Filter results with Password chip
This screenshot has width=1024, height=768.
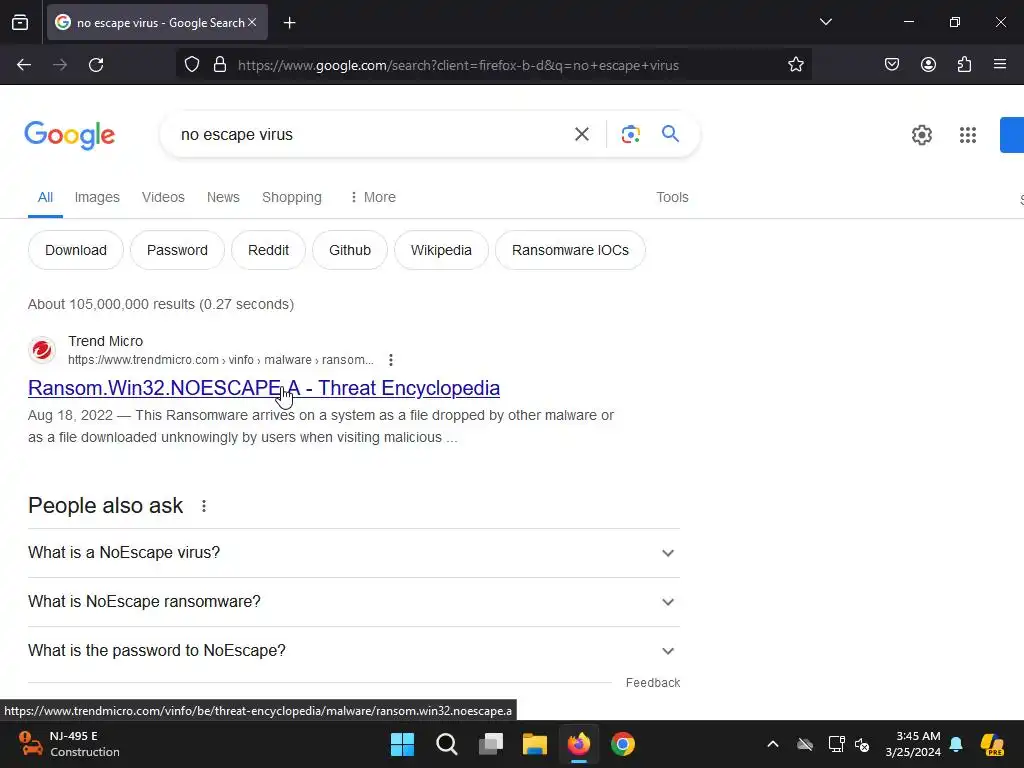pyautogui.click(x=177, y=250)
